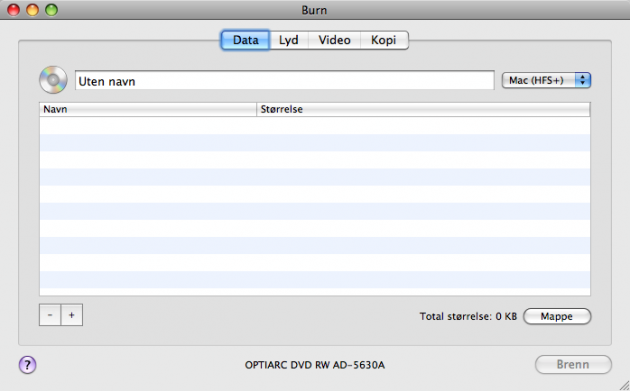Close the Burn window with red button
630x391 pixels.
coord(14,10)
